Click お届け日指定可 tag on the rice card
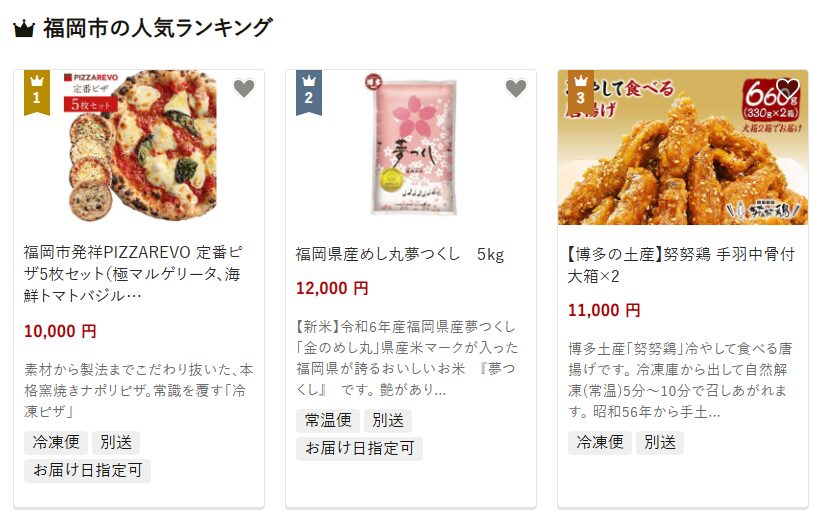Image resolution: width=829 pixels, height=520 pixels. [x=360, y=449]
